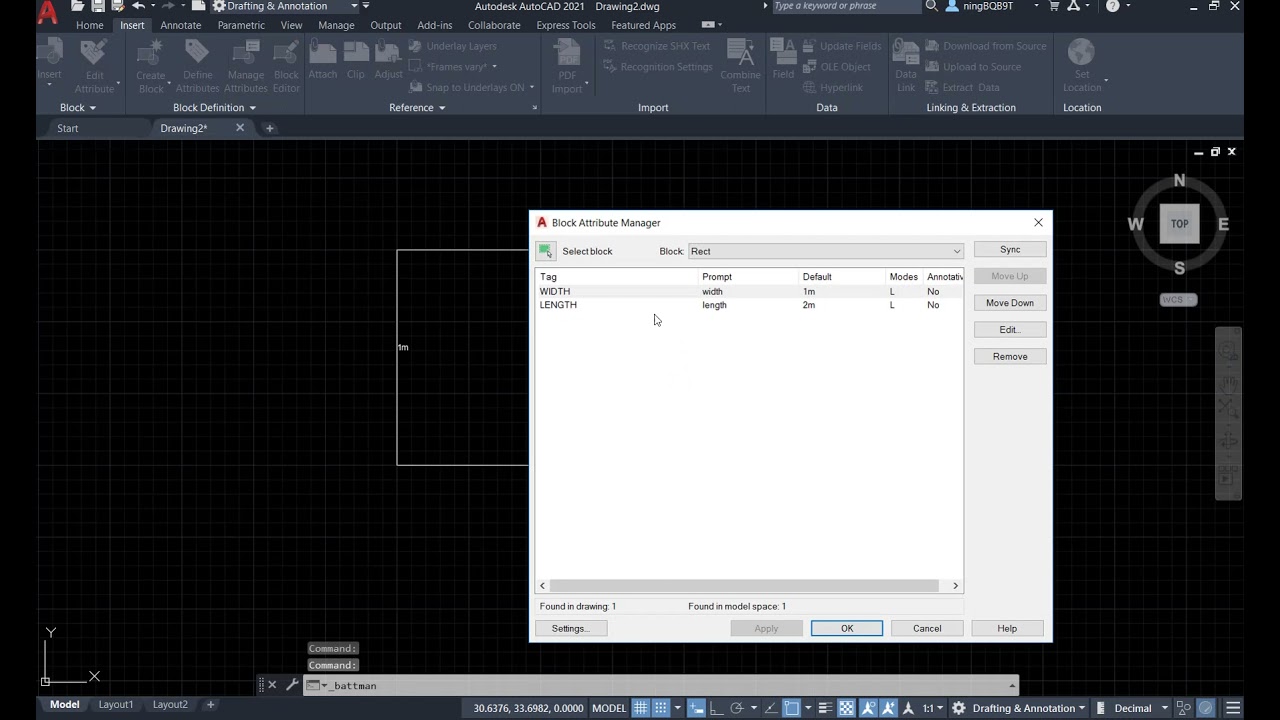This screenshot has width=1280, height=720.
Task: Click the Redo arrow in quick access toolbar
Action: 169,6
